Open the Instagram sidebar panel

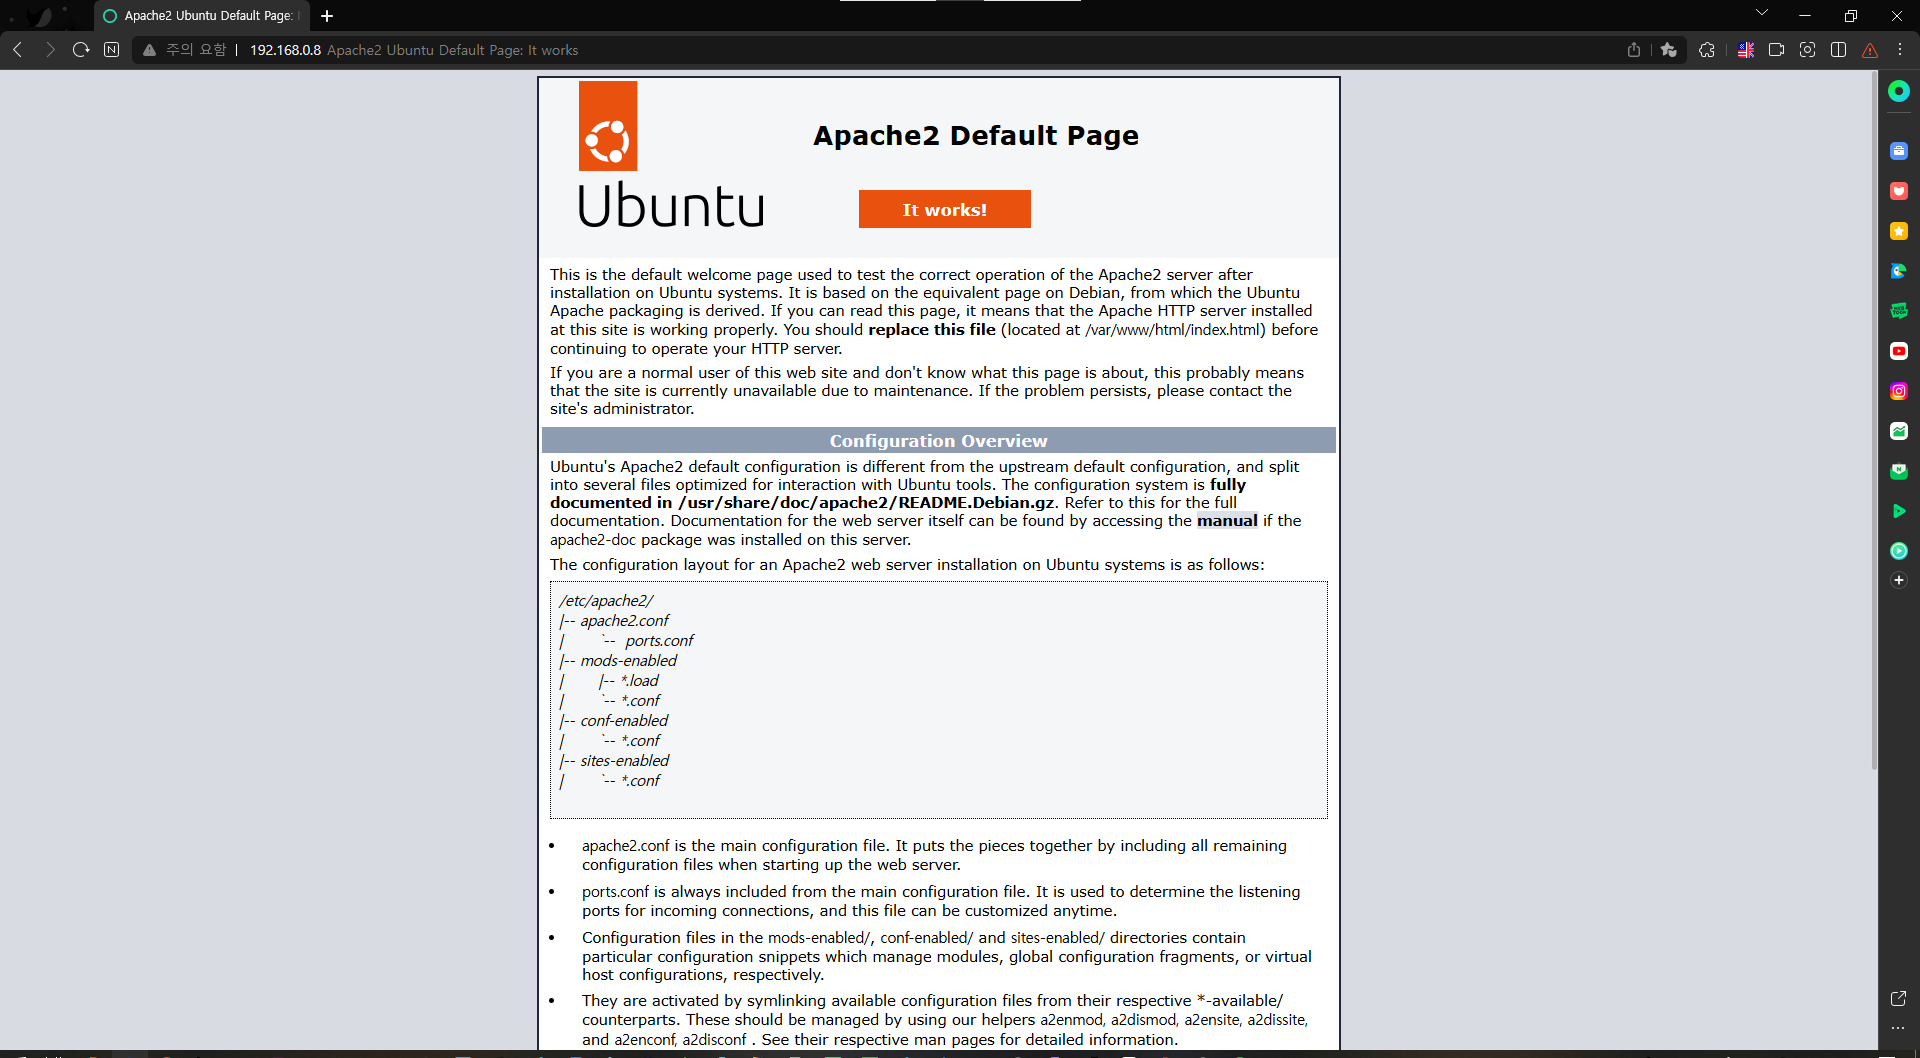(1898, 391)
